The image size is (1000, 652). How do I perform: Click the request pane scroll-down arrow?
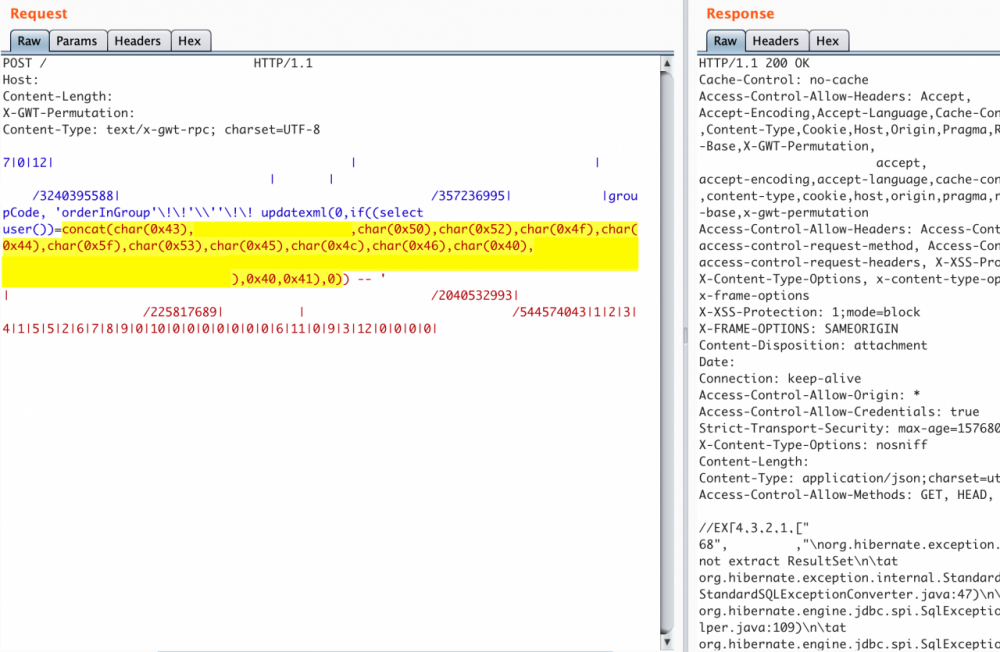(667, 642)
